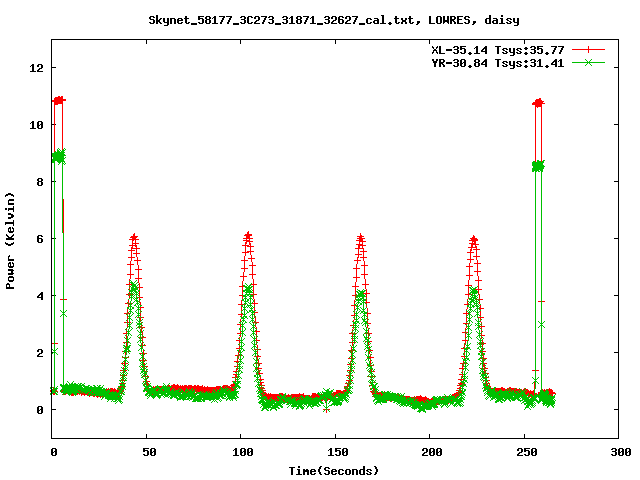This screenshot has width=640, height=480.
Task: Click the x-axis tick label 100
Action: [x=243, y=452]
